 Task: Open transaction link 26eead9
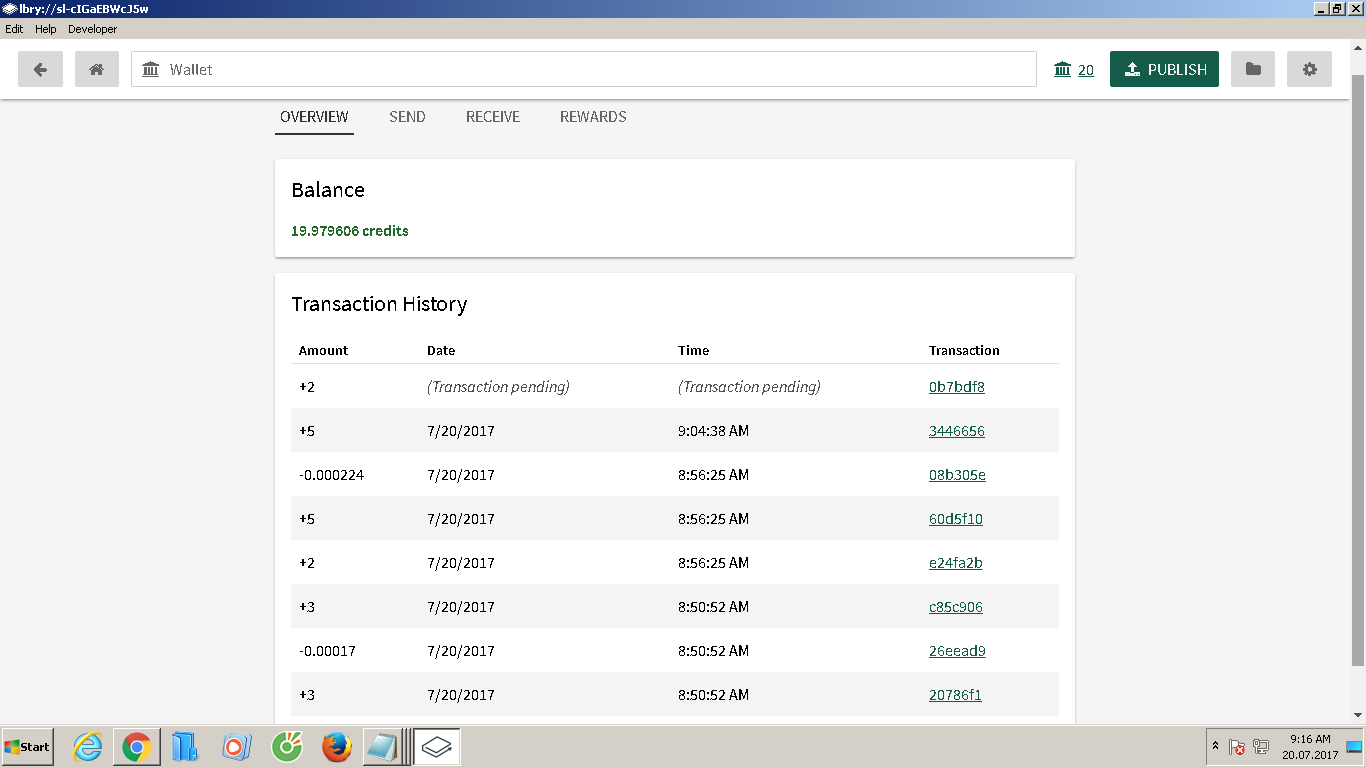tap(956, 651)
